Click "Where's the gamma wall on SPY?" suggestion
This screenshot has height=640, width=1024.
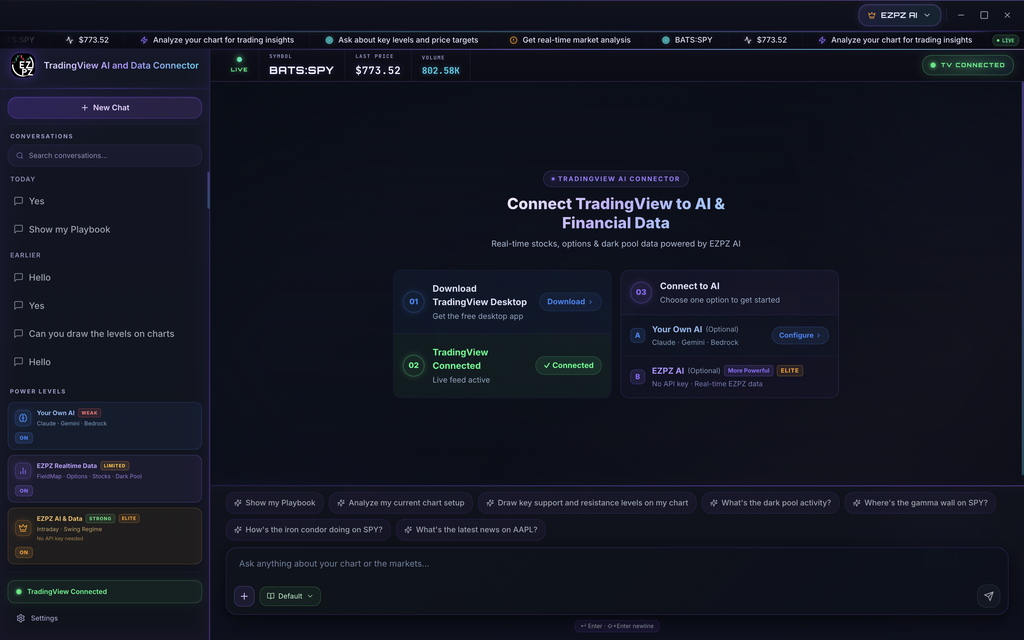click(x=920, y=503)
